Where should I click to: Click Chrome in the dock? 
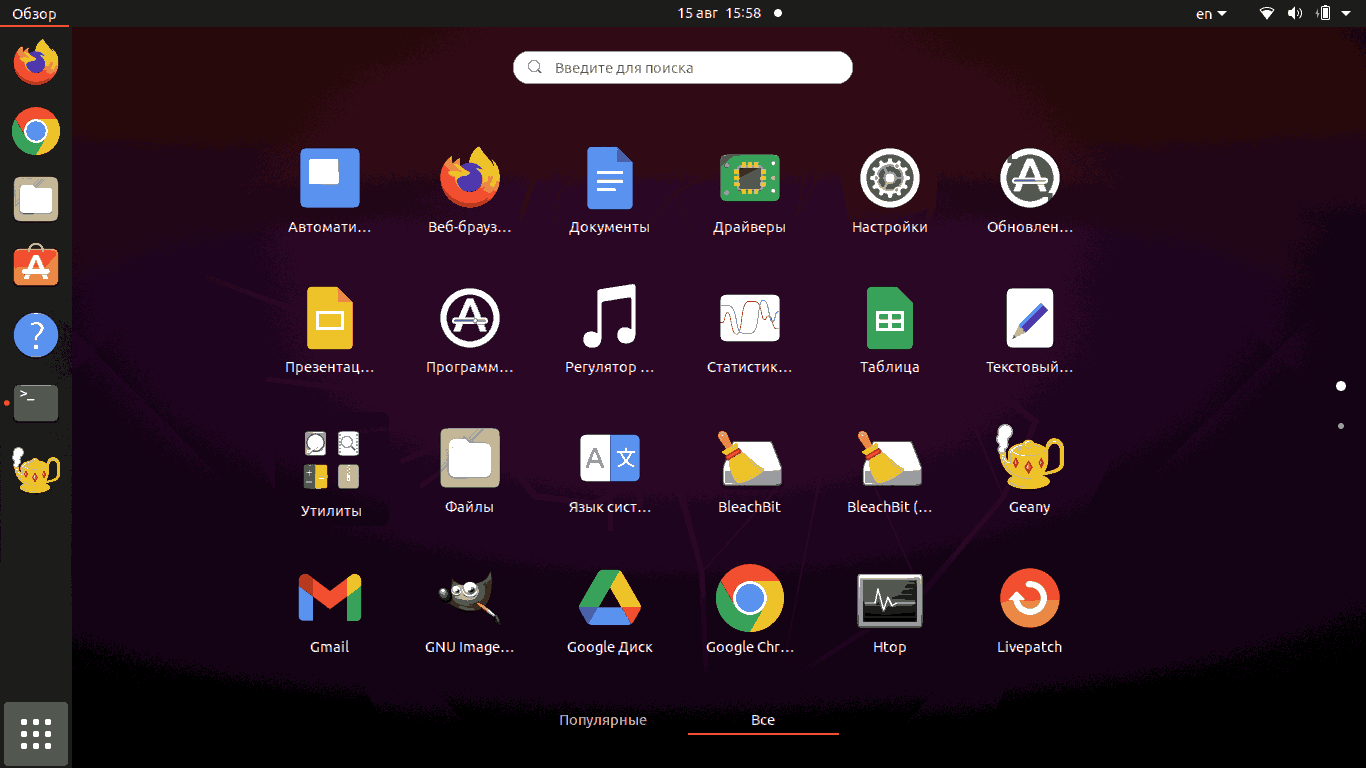click(x=36, y=131)
